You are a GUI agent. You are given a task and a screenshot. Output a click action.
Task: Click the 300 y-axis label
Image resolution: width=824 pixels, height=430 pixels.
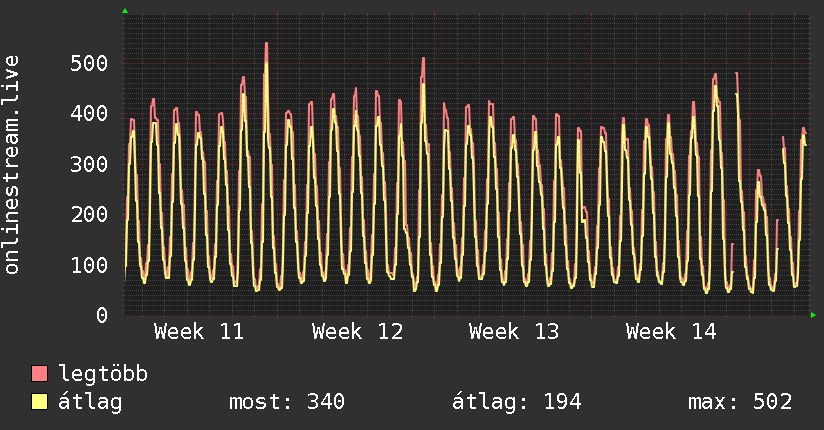click(x=89, y=164)
